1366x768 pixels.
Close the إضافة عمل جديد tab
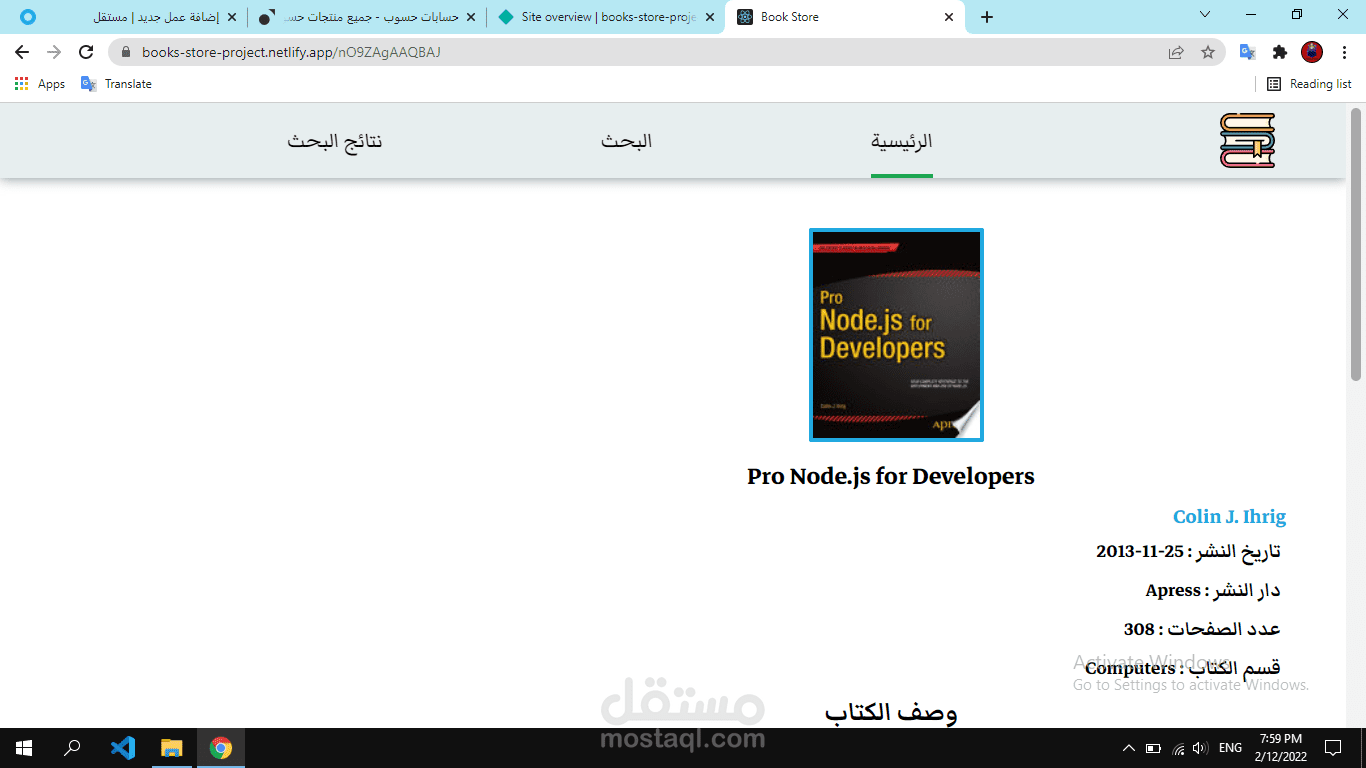(231, 17)
